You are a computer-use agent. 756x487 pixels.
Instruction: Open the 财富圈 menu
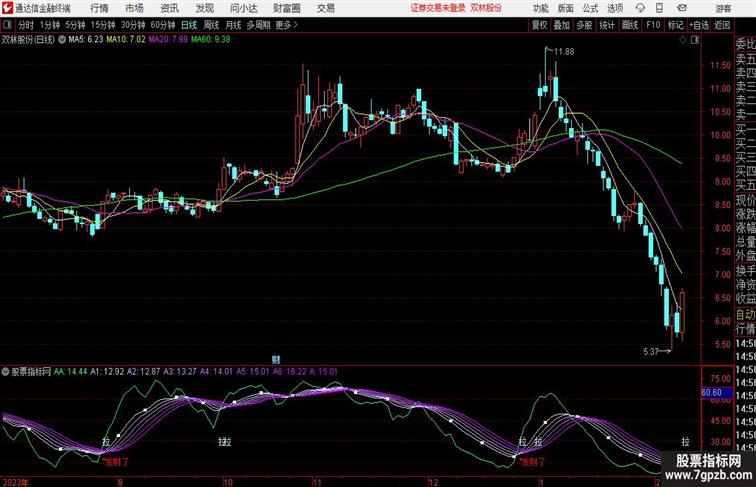click(x=286, y=8)
